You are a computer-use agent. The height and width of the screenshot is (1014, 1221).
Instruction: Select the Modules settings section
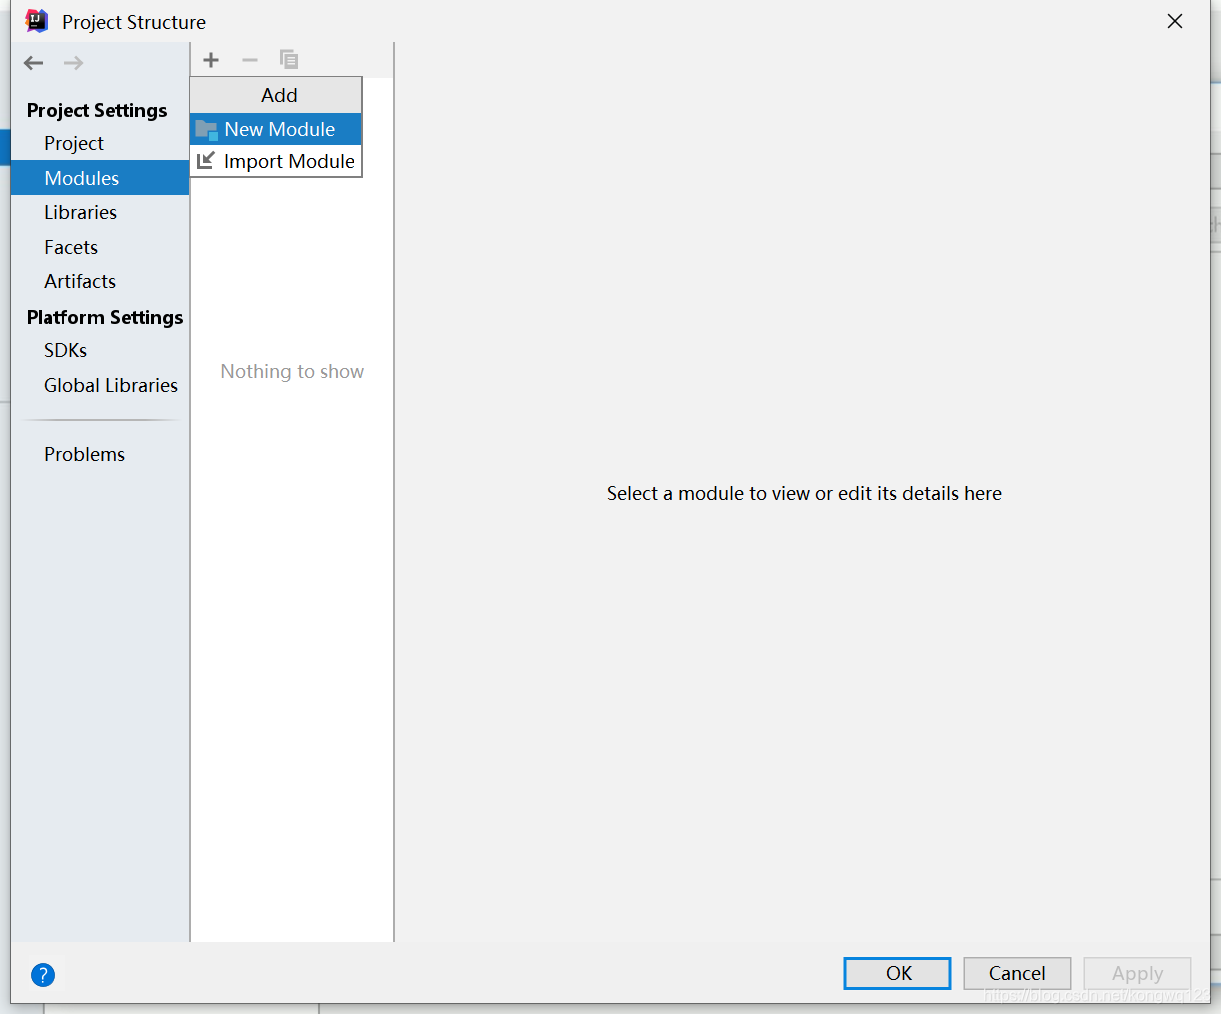pyautogui.click(x=100, y=178)
